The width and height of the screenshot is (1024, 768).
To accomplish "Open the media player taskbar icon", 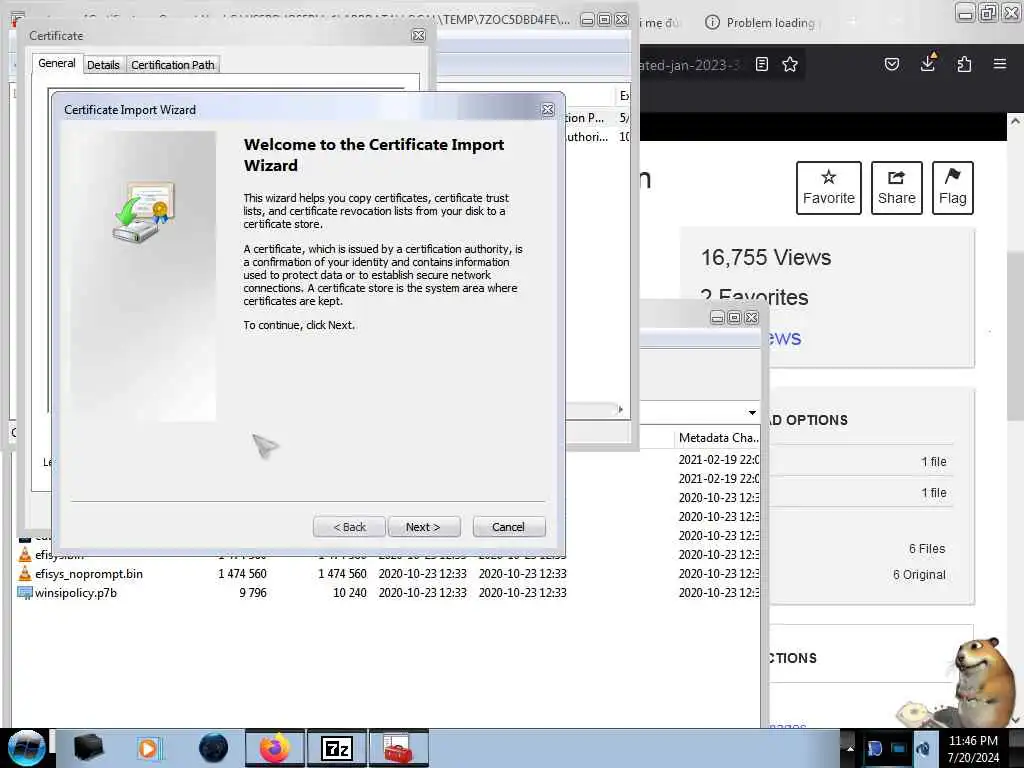I will [x=148, y=748].
